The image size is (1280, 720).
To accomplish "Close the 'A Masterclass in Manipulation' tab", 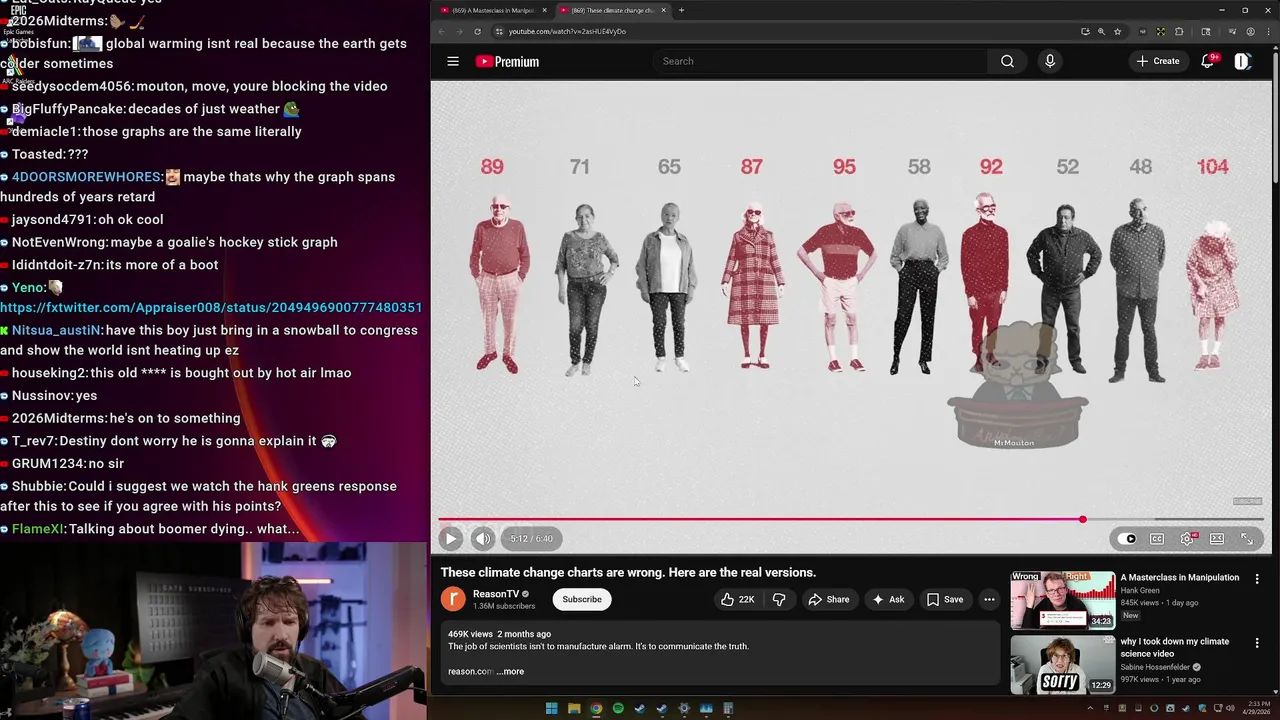I will click(x=545, y=10).
